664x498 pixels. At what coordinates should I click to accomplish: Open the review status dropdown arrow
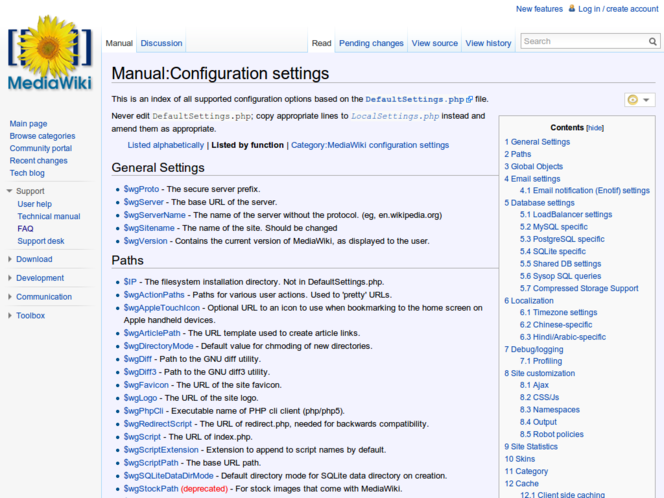(x=648, y=100)
